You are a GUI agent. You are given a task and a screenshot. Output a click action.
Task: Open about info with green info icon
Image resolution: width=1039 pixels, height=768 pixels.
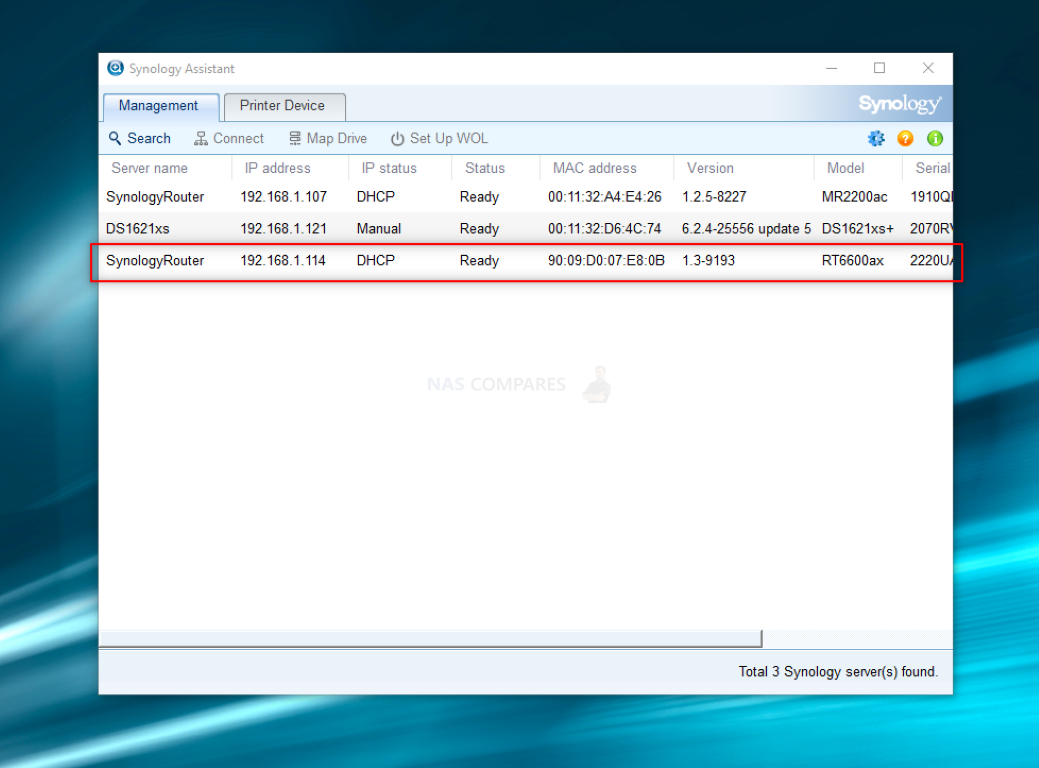tap(935, 138)
